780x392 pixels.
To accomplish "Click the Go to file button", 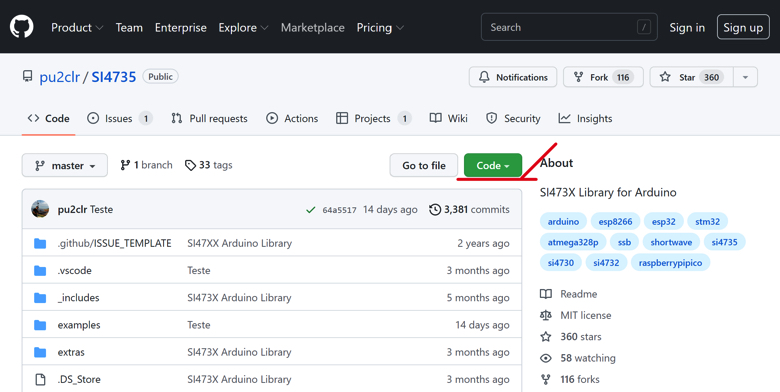I will (x=423, y=165).
